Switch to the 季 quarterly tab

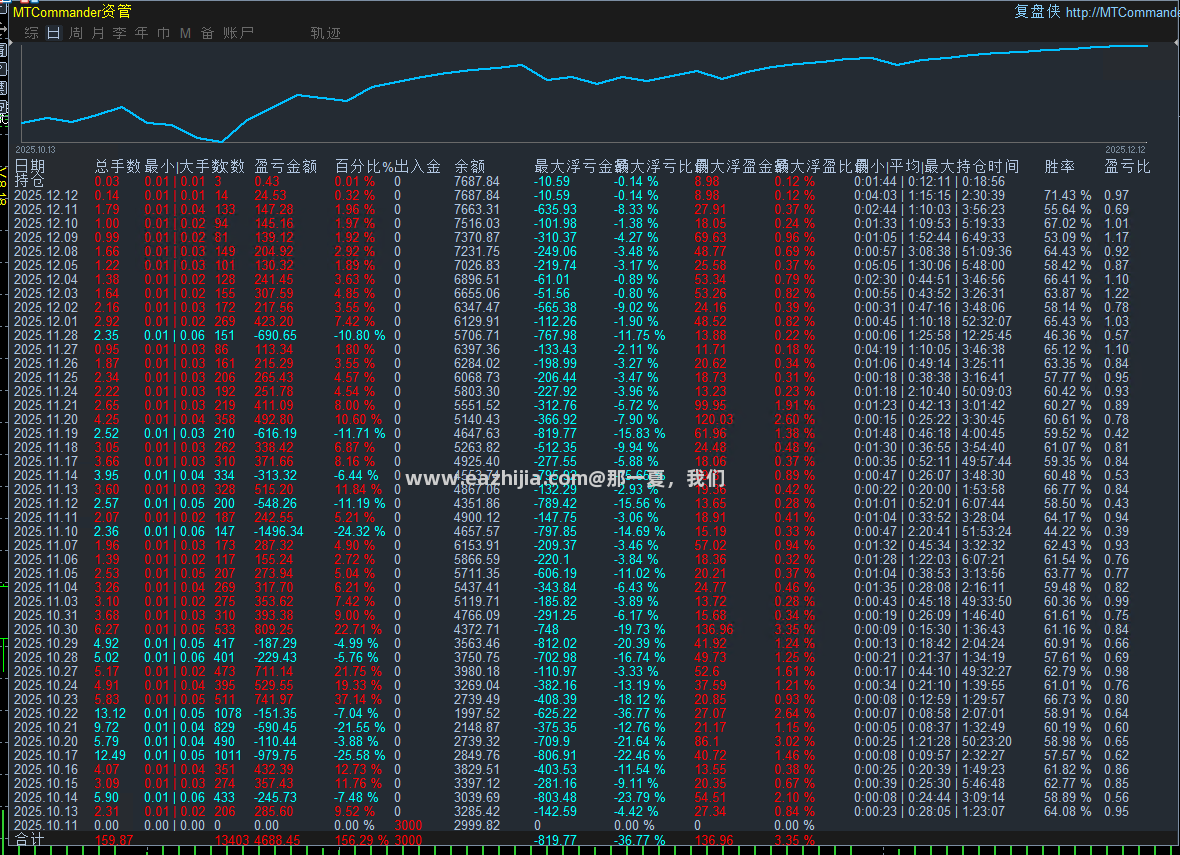pos(120,33)
